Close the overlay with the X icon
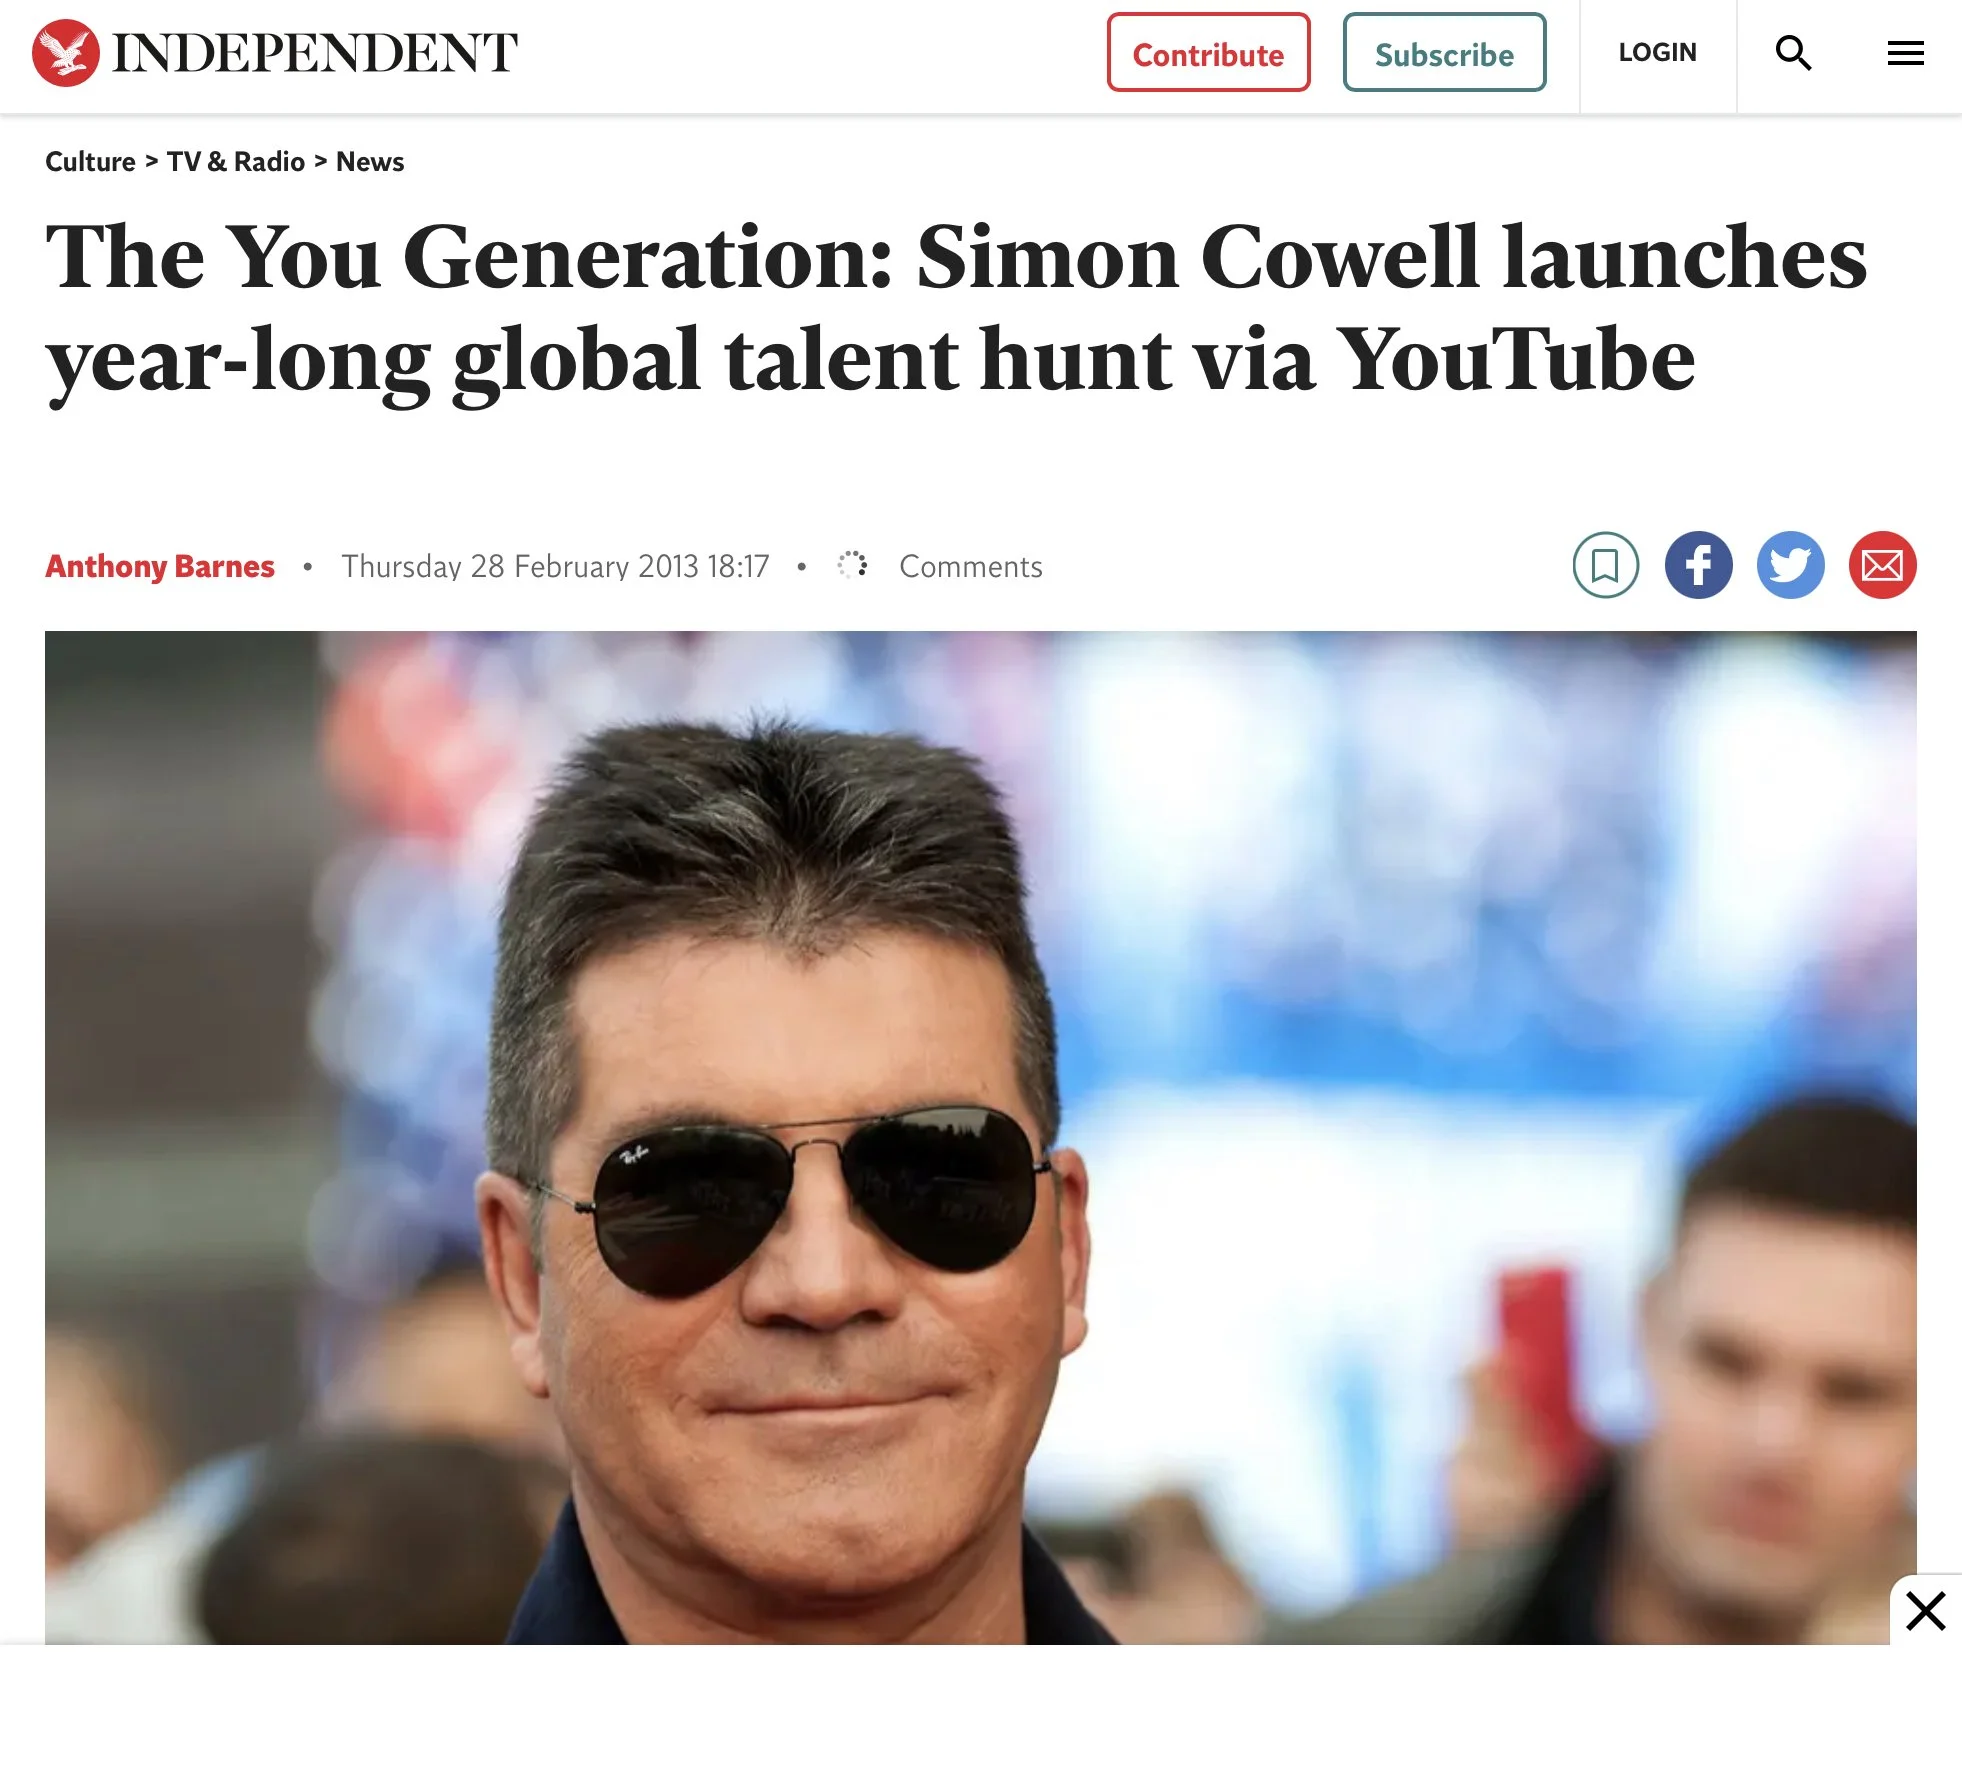This screenshot has height=1785, width=1962. (x=1925, y=1611)
